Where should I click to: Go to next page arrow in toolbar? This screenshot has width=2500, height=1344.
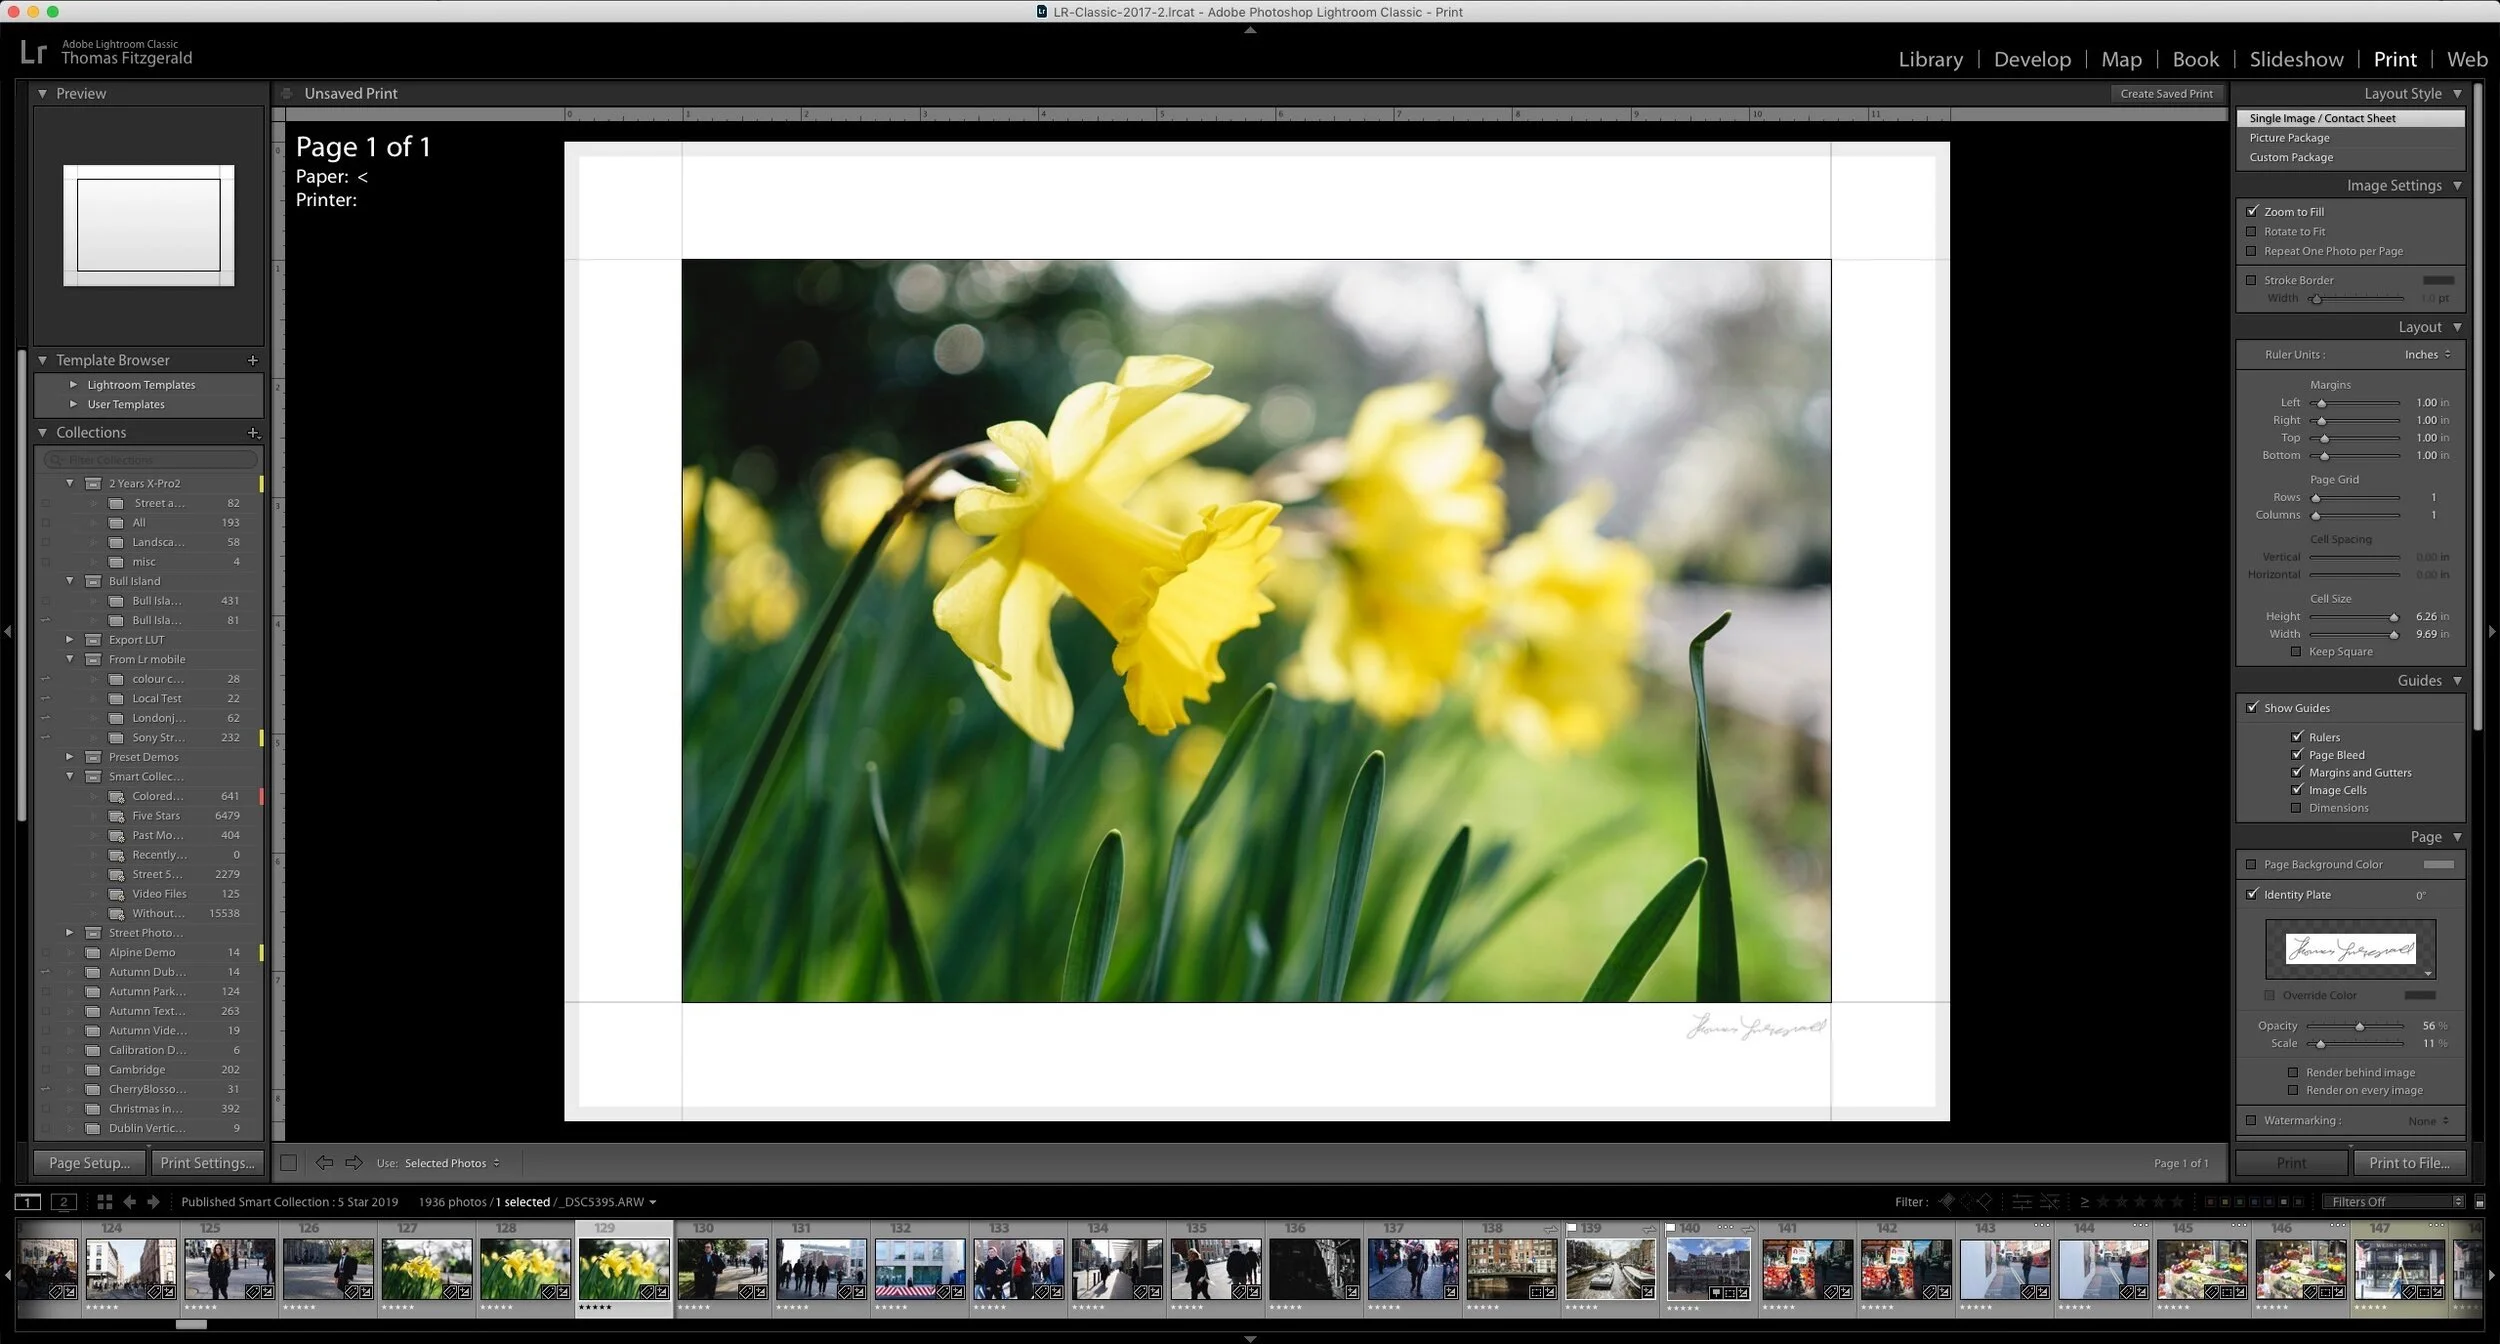(354, 1163)
